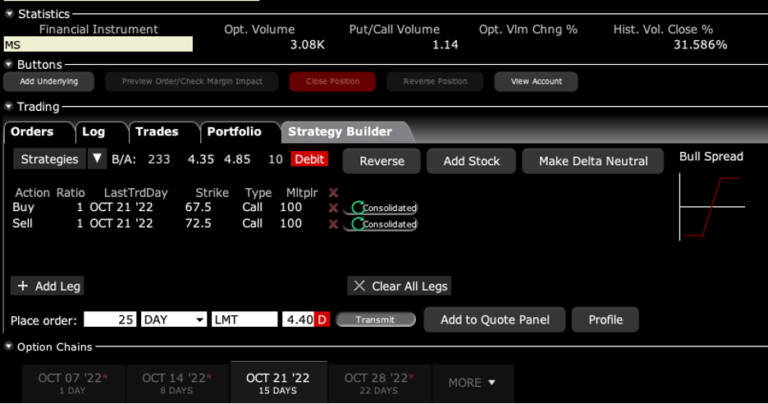Remove the Sell 72.5 Call leg

[x=334, y=224]
